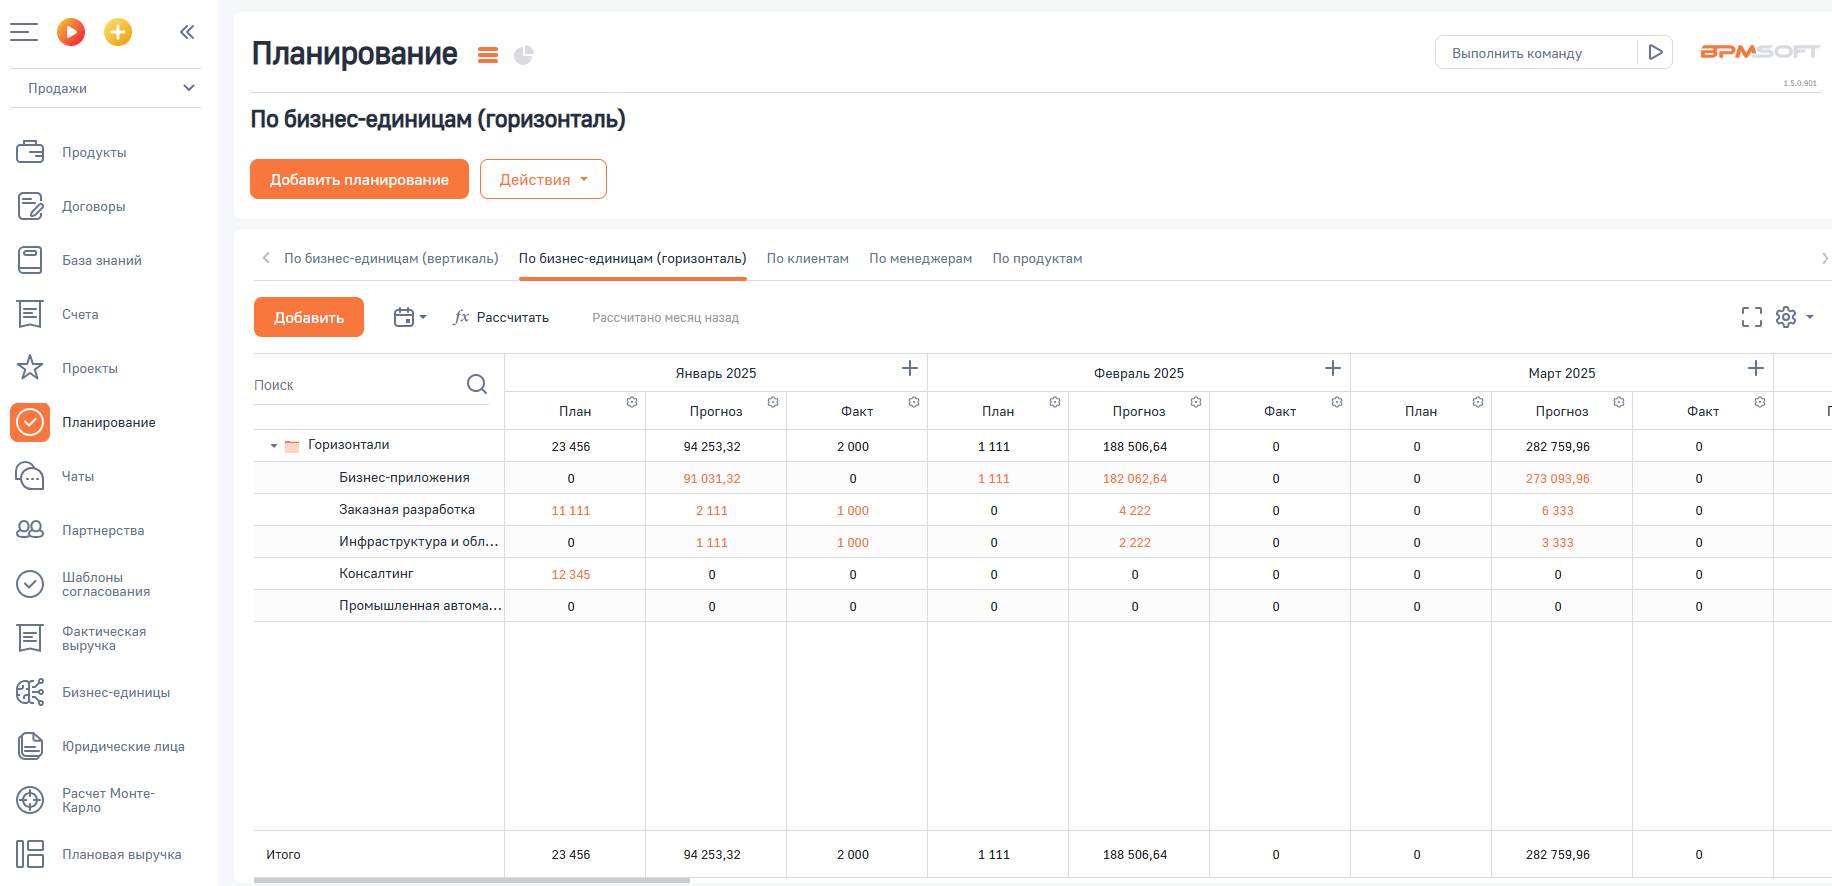This screenshot has width=1832, height=886.
Task: Click Консалтинг plan value 12 345
Action: [x=571, y=575]
